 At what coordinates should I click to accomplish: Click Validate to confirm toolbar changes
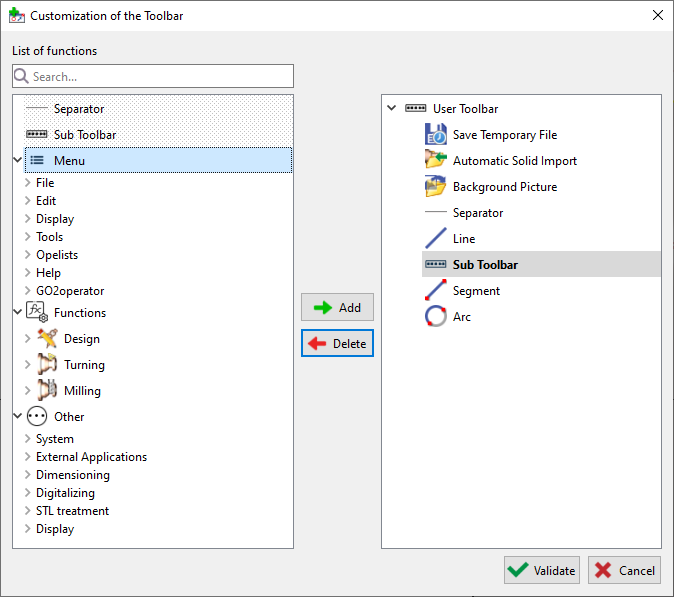point(541,570)
